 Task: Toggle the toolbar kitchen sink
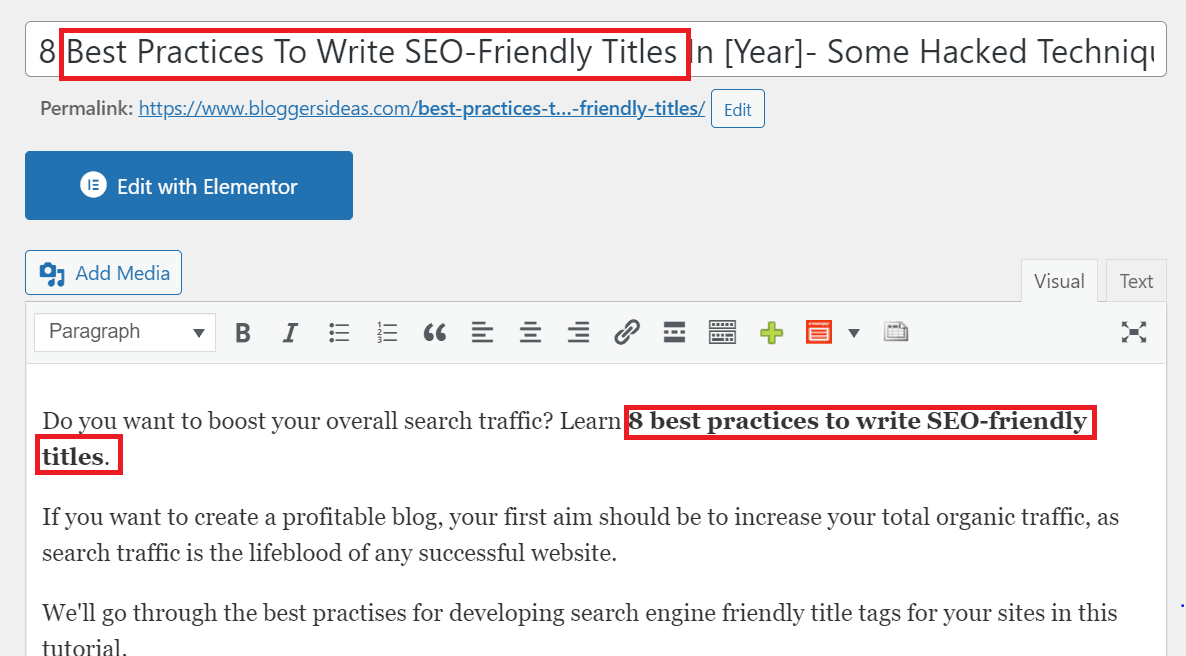722,333
